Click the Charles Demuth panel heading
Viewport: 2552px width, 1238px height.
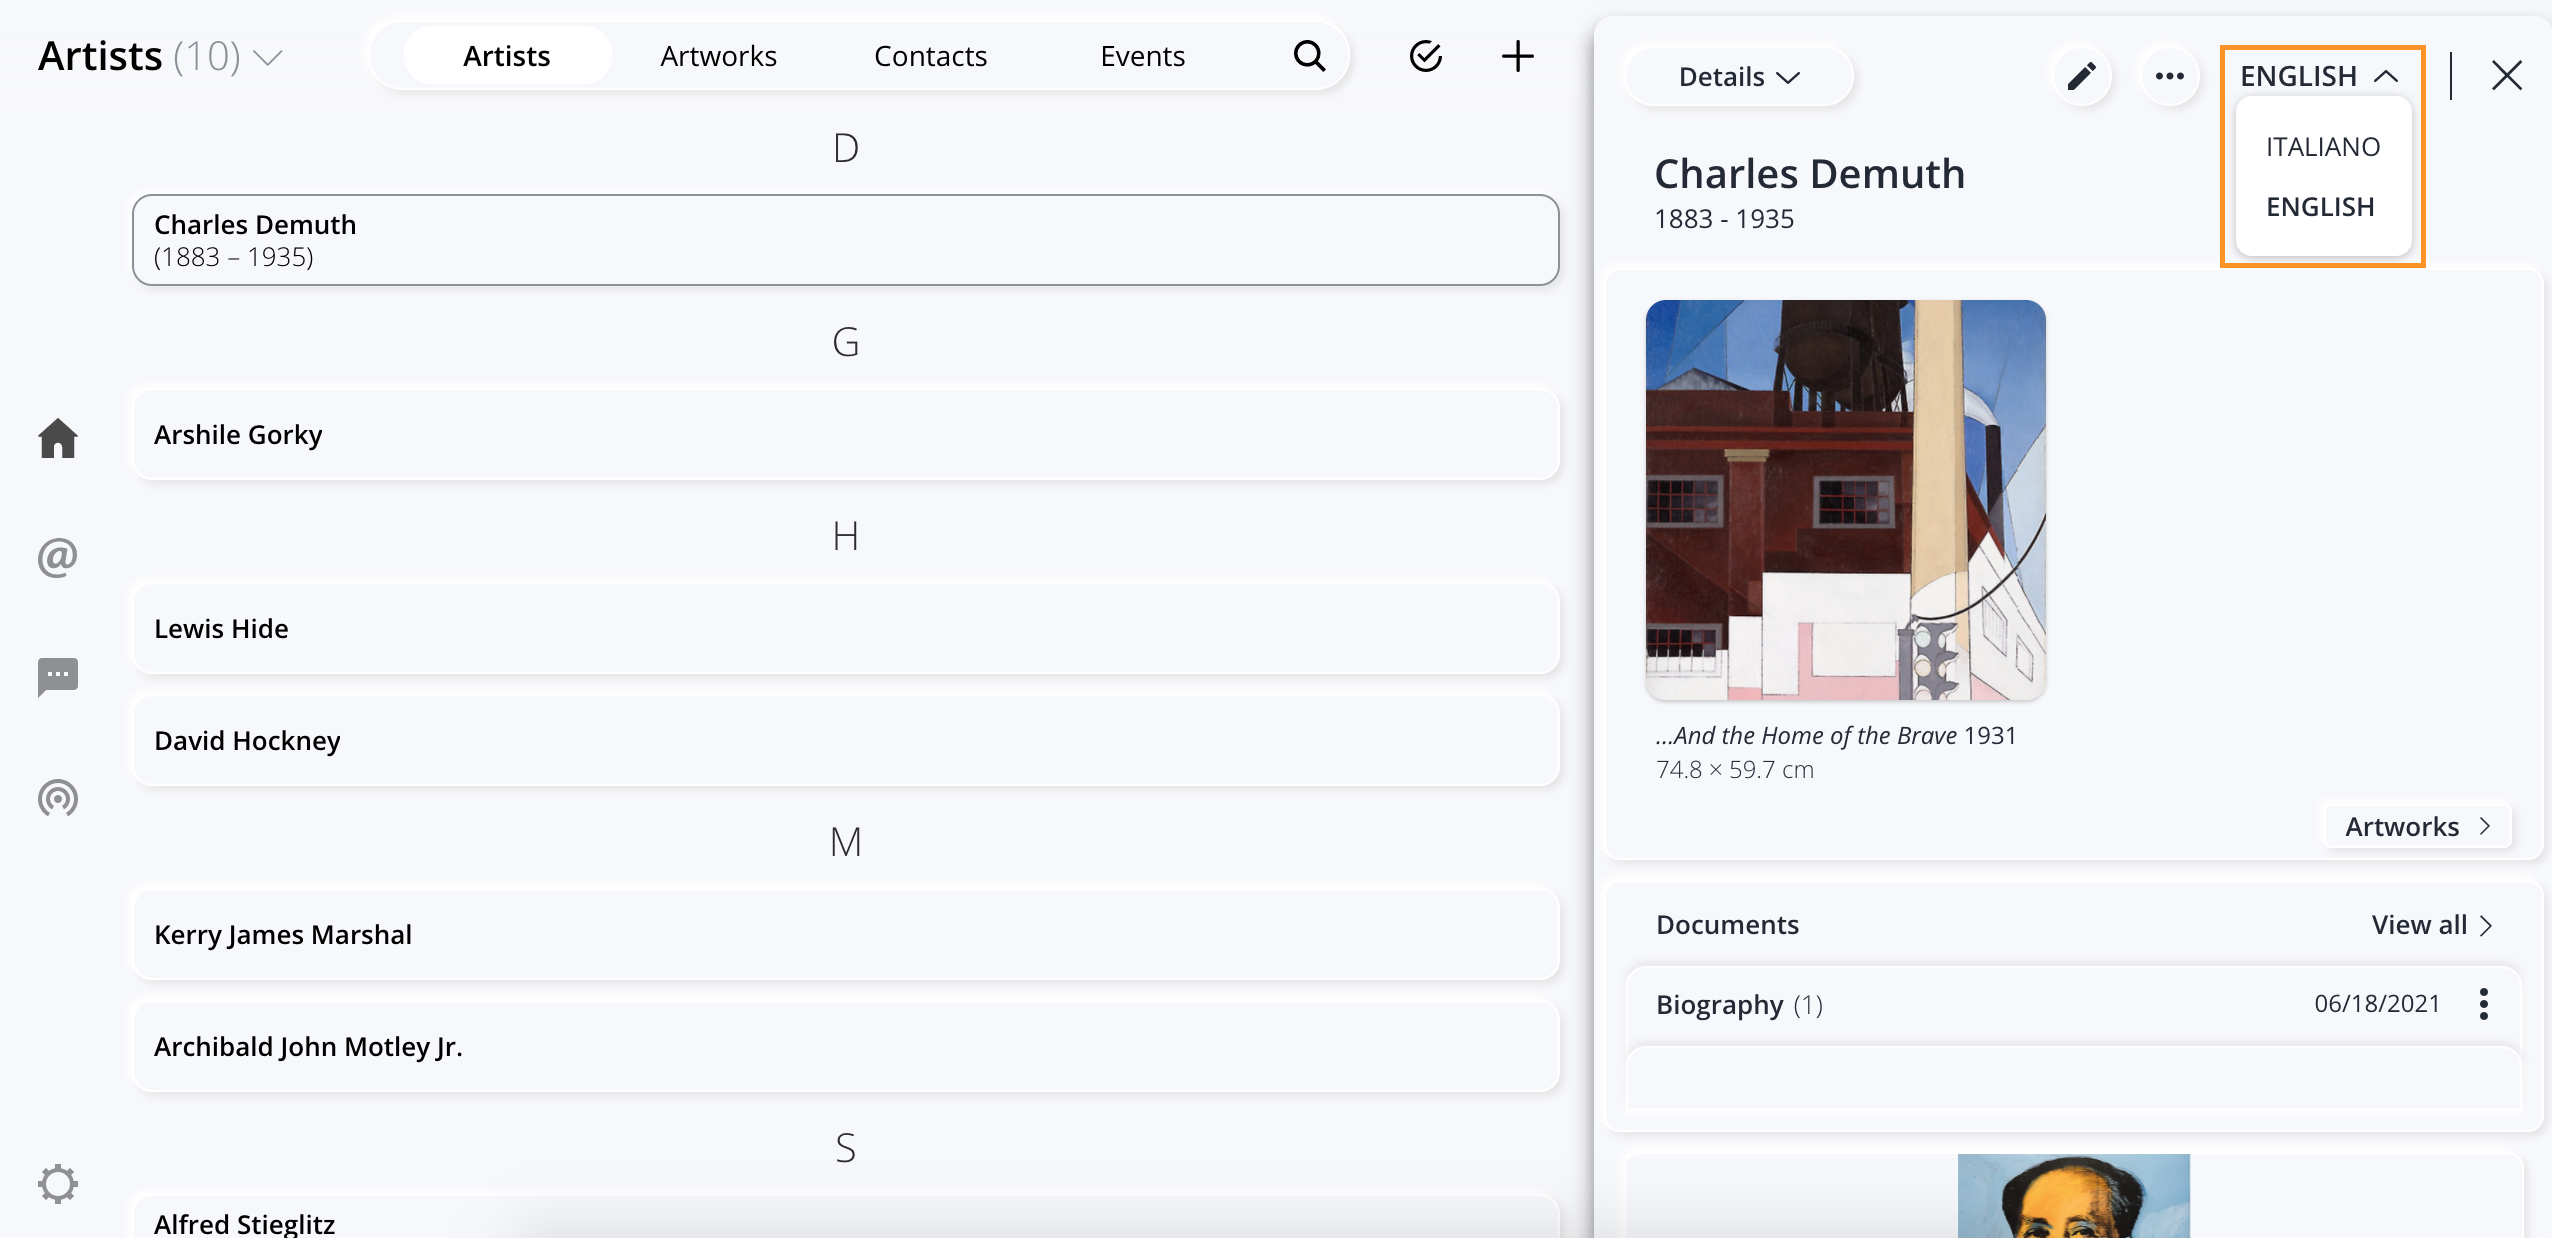point(1809,174)
